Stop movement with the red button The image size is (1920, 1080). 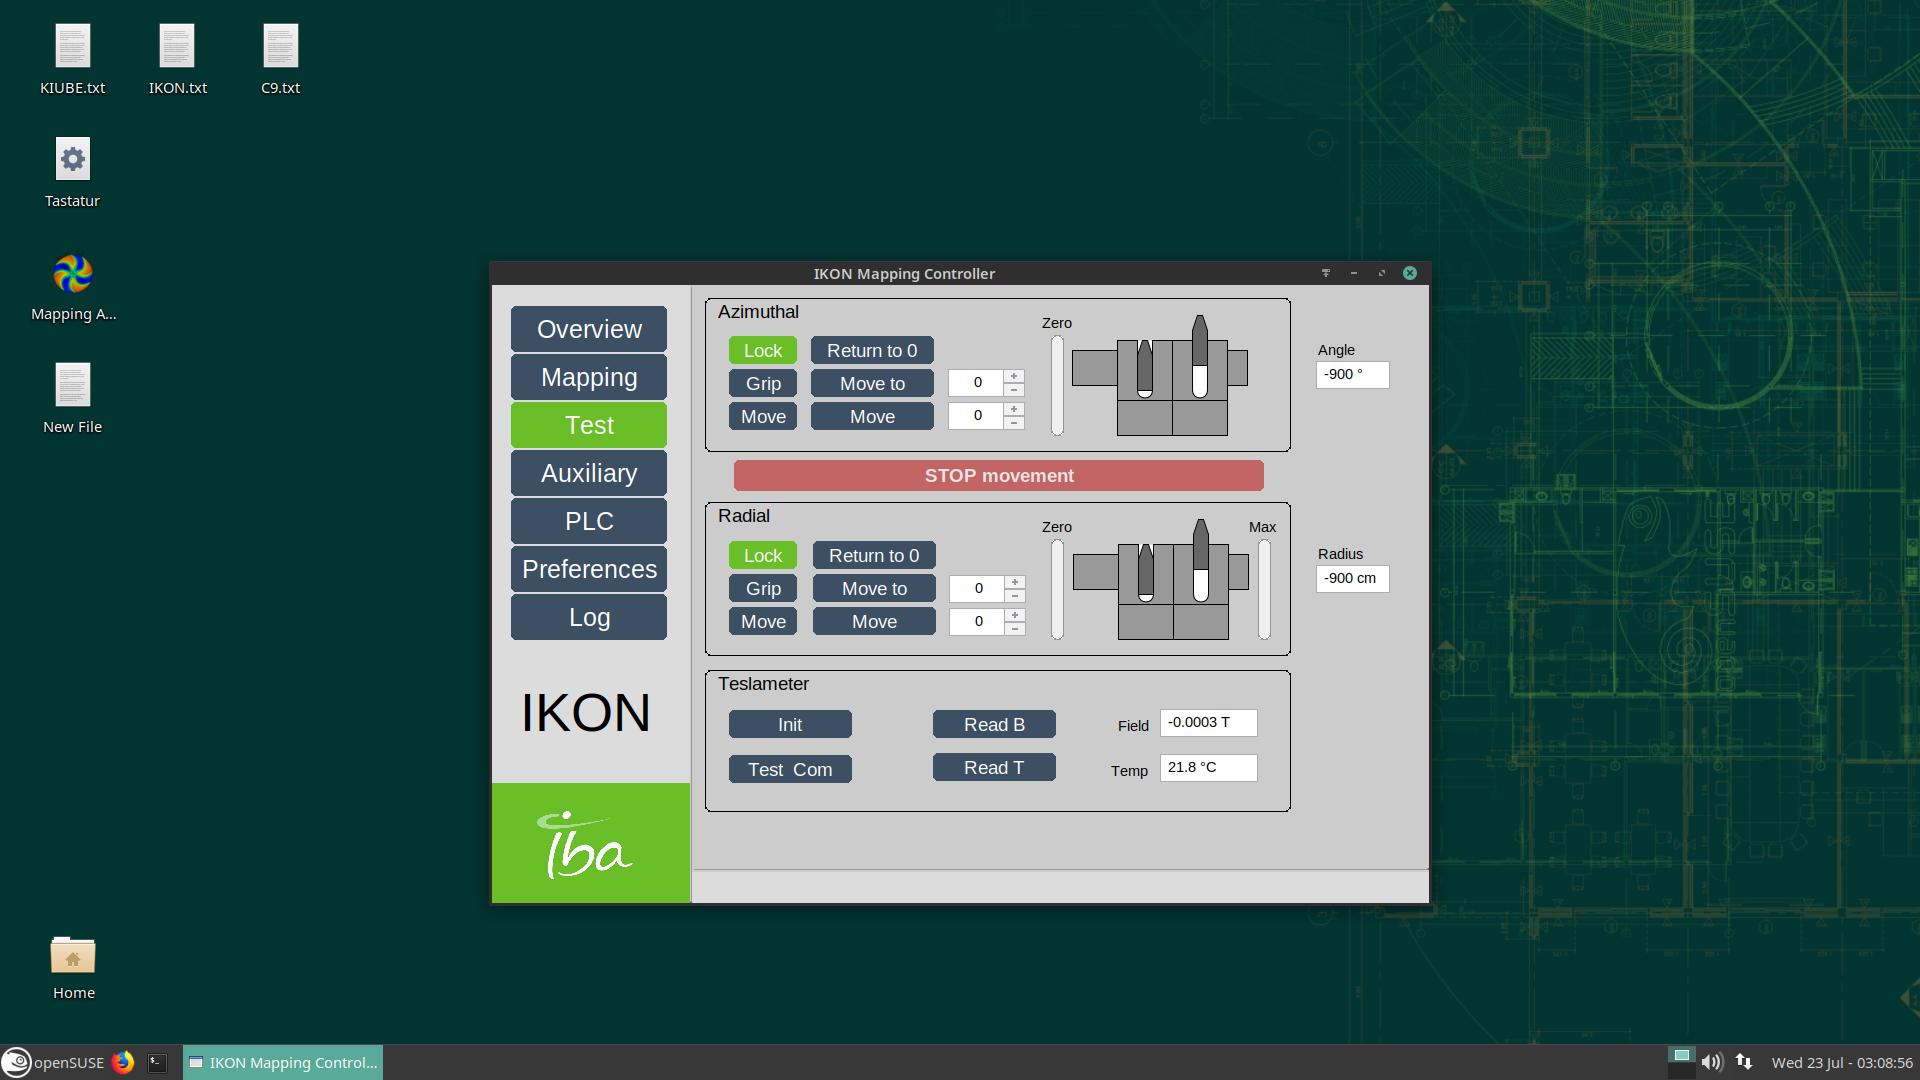point(999,475)
